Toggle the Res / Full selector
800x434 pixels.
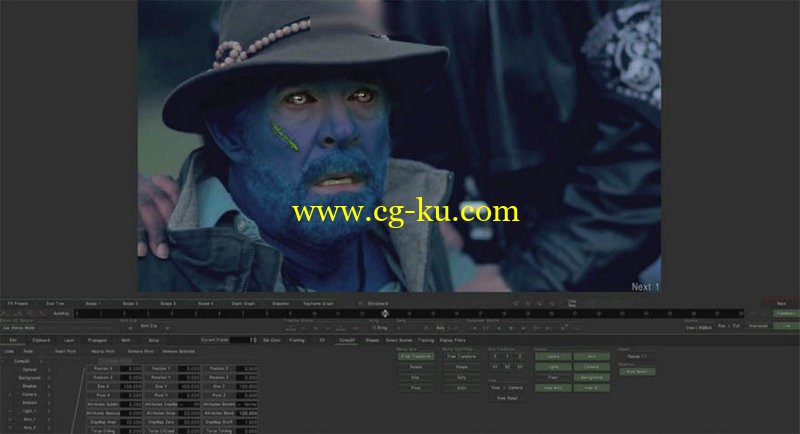point(729,326)
